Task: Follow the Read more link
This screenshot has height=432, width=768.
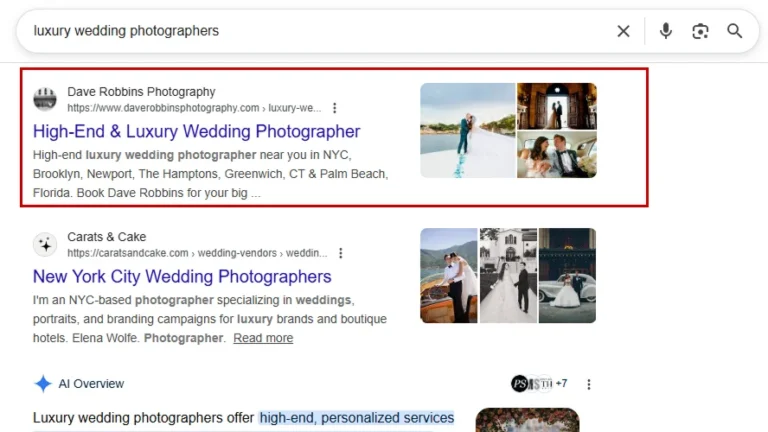Action: (263, 338)
